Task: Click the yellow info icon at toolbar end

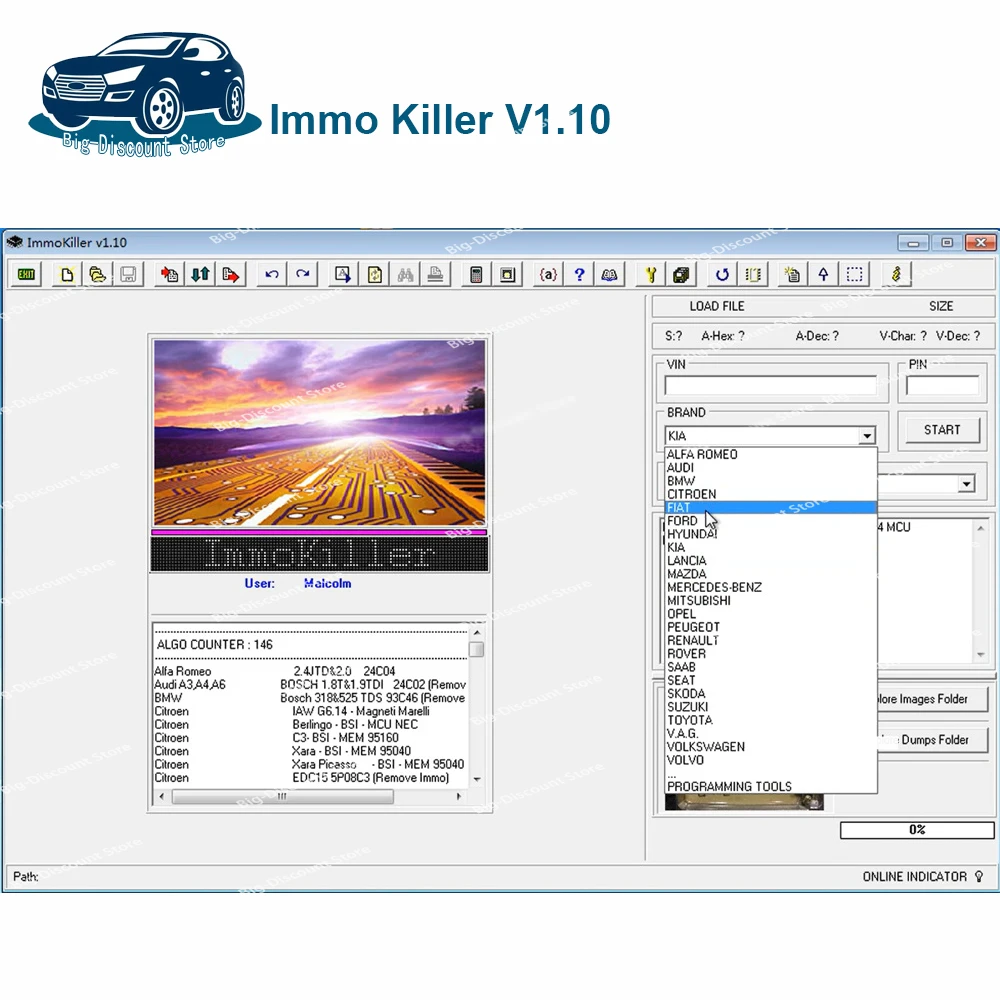Action: [x=896, y=275]
